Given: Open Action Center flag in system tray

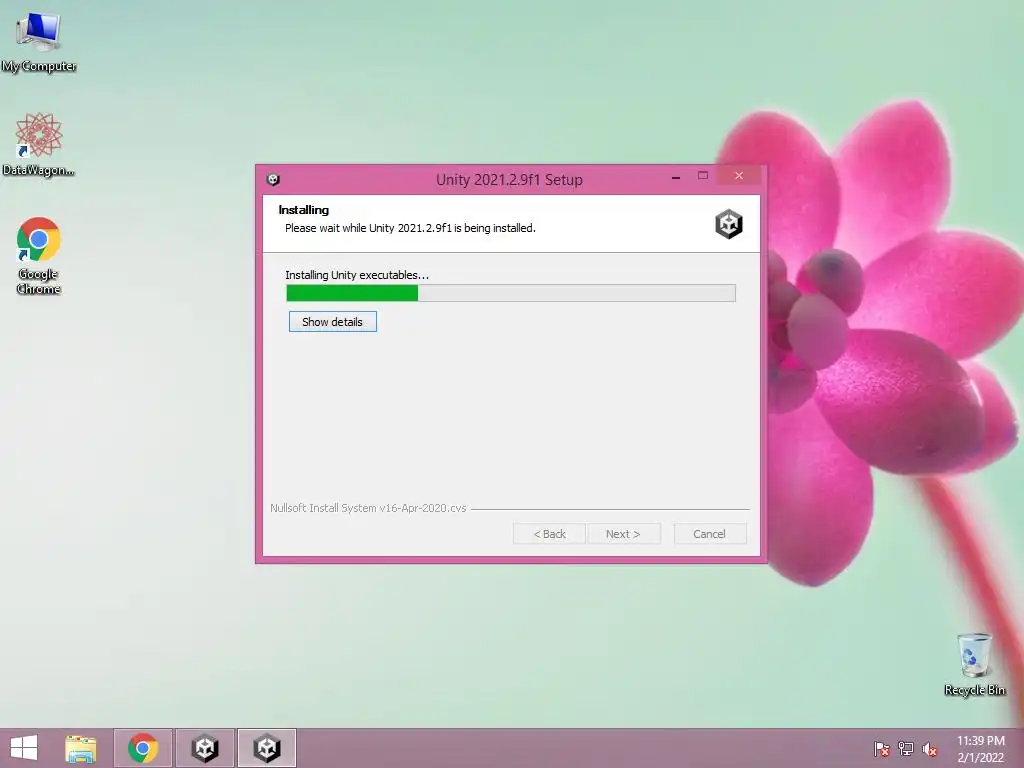Looking at the screenshot, I should point(881,749).
